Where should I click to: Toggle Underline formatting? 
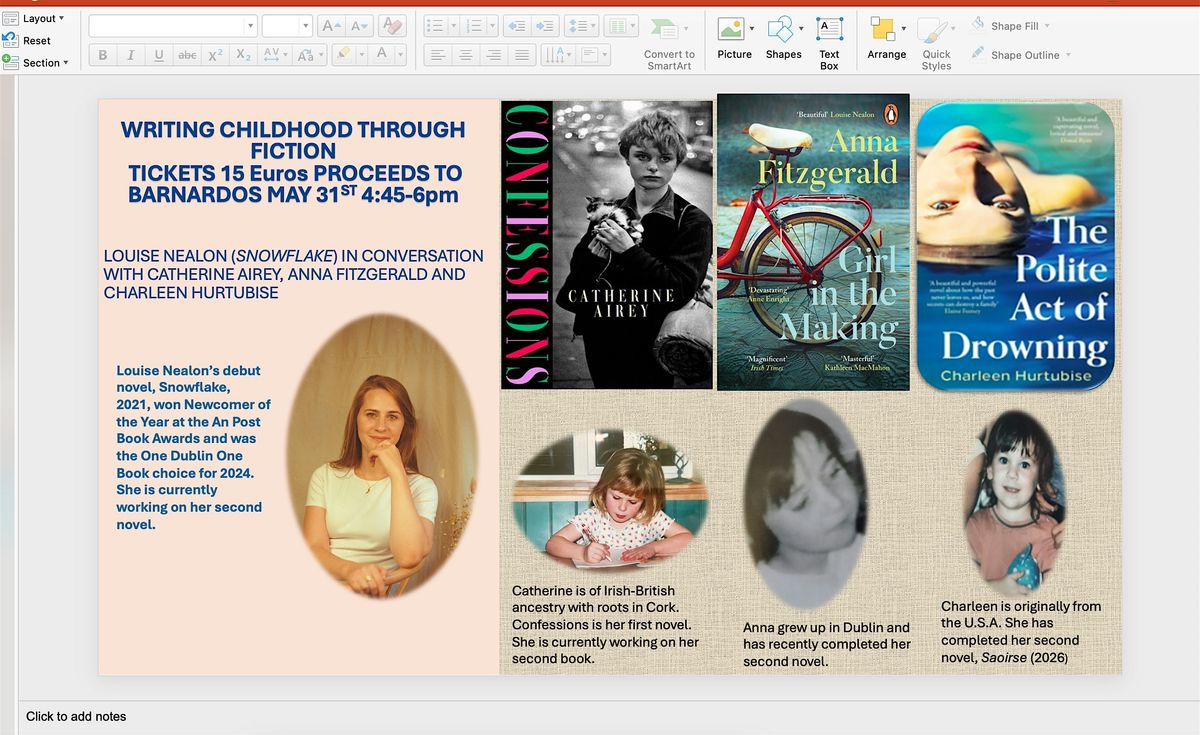pyautogui.click(x=159, y=56)
